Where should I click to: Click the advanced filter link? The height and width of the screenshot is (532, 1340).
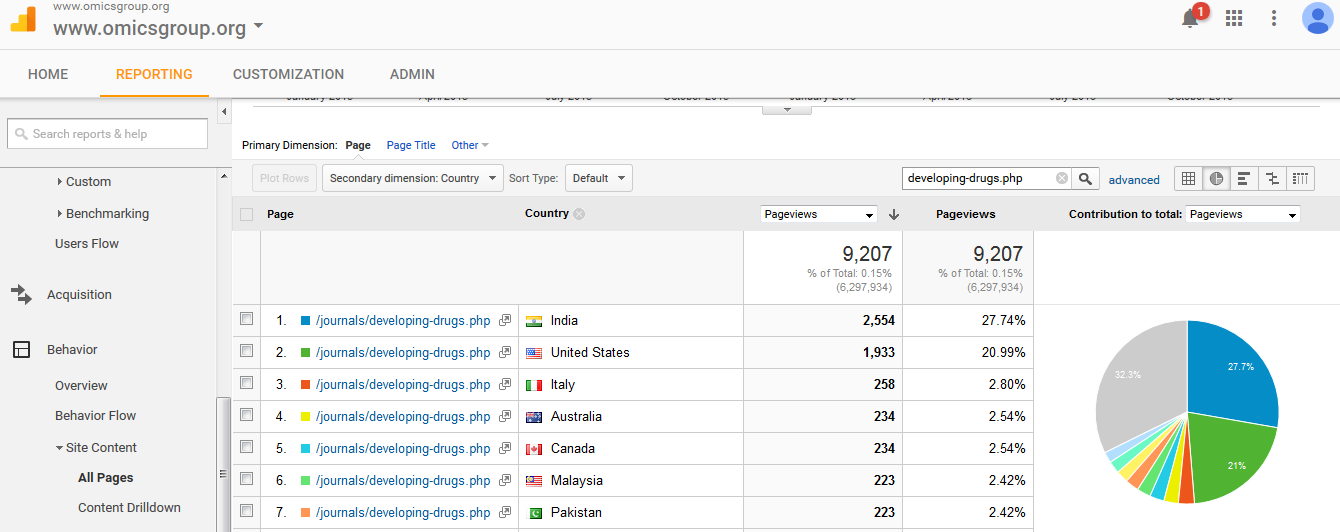click(x=1134, y=180)
